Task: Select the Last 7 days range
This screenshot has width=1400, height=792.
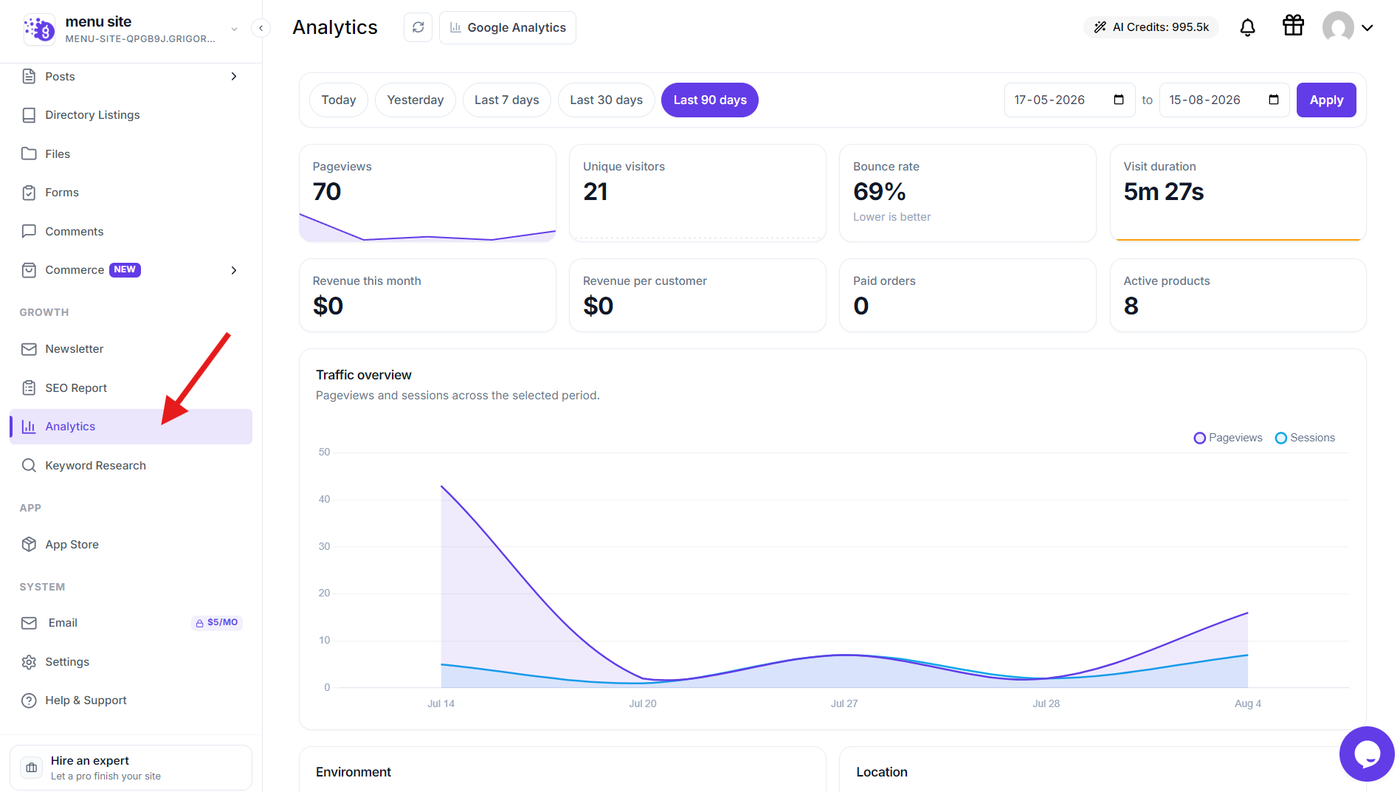Action: point(506,100)
